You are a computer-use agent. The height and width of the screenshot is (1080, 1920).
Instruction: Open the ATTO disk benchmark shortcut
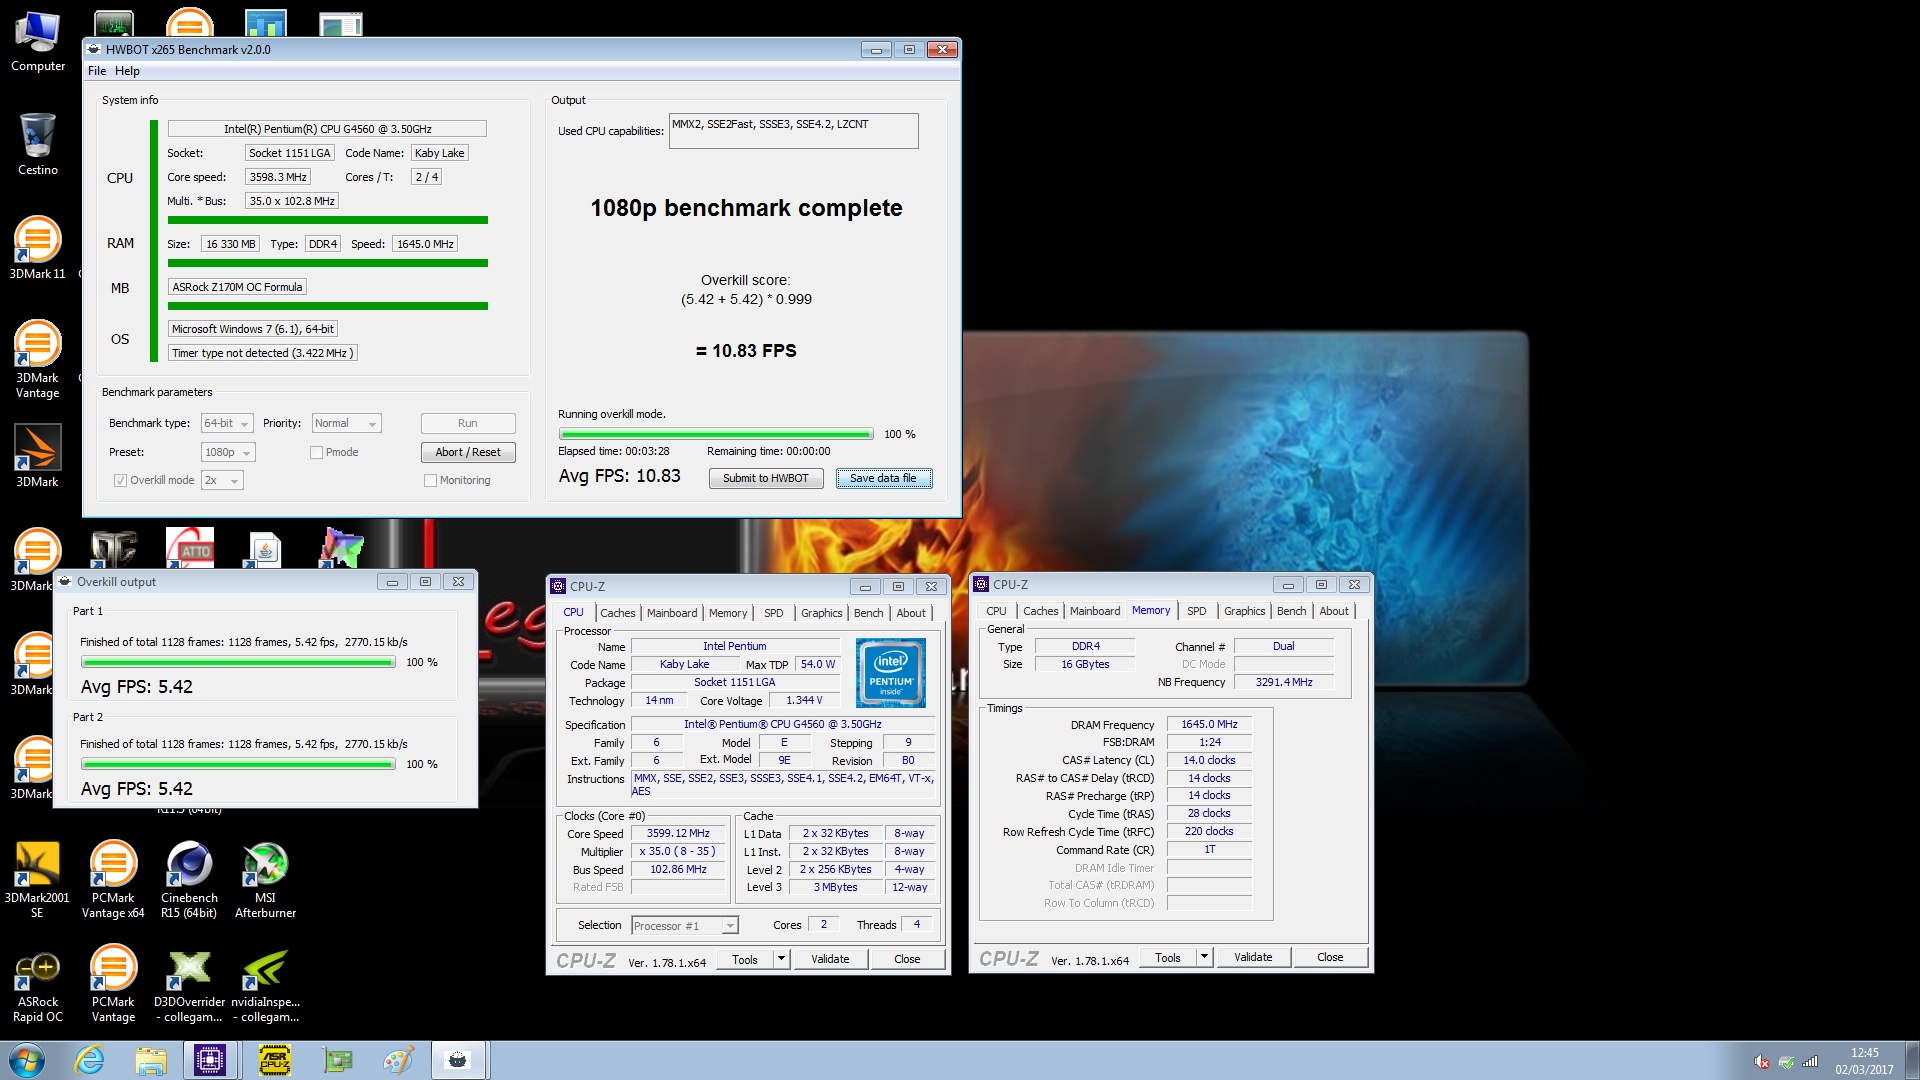[x=190, y=547]
